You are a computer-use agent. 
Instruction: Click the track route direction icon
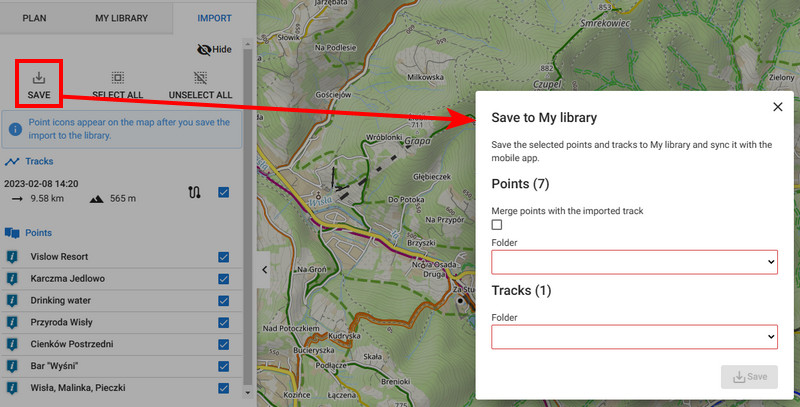(x=194, y=192)
